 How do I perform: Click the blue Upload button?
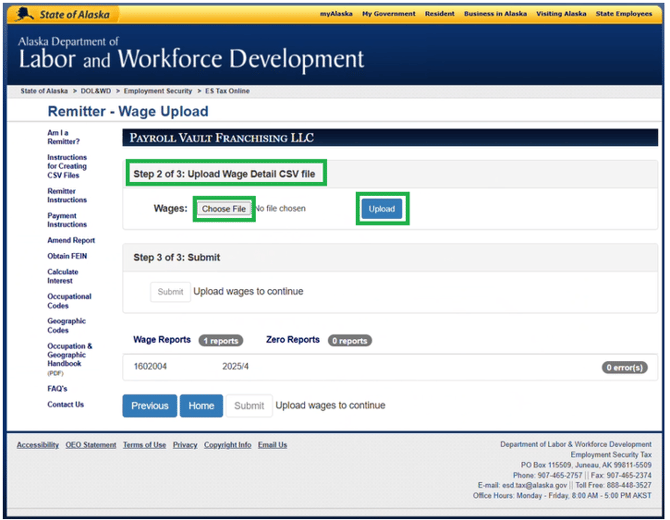click(x=382, y=209)
